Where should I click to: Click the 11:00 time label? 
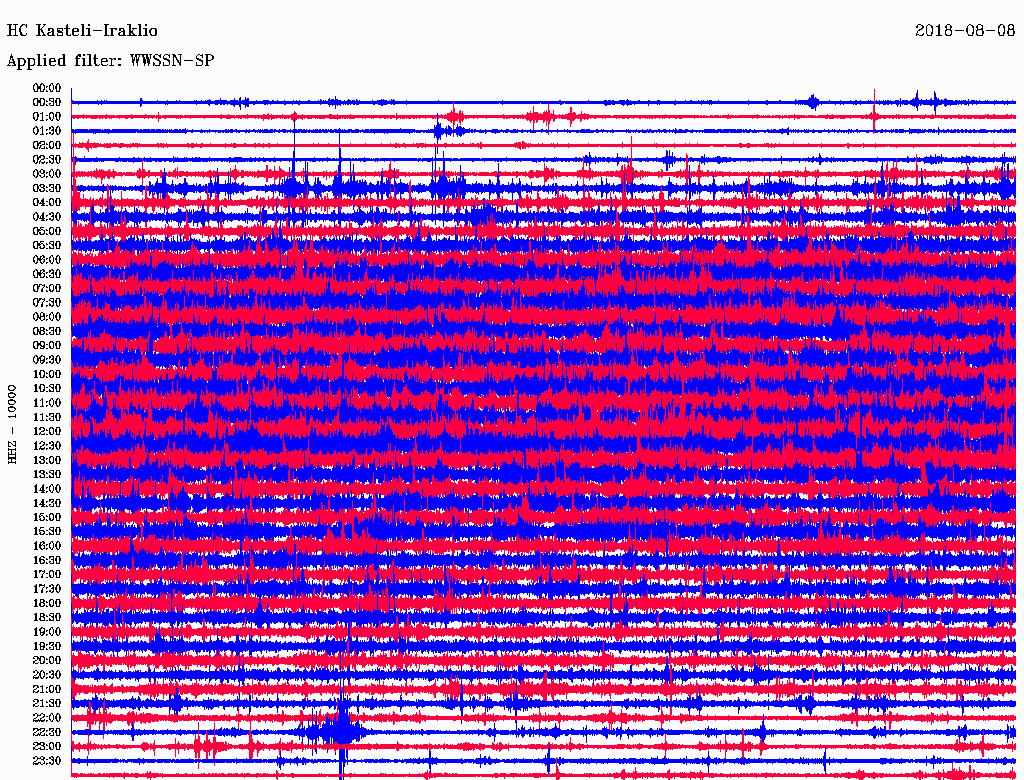(47, 403)
